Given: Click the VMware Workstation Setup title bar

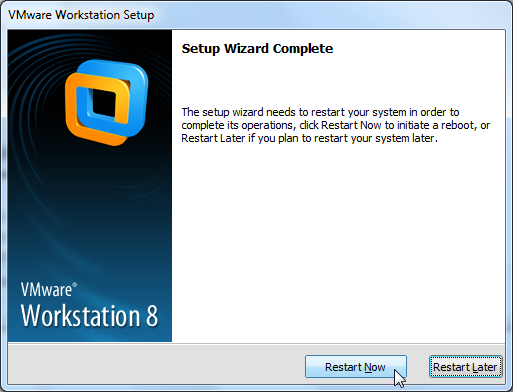Looking at the screenshot, I should 256,15.
